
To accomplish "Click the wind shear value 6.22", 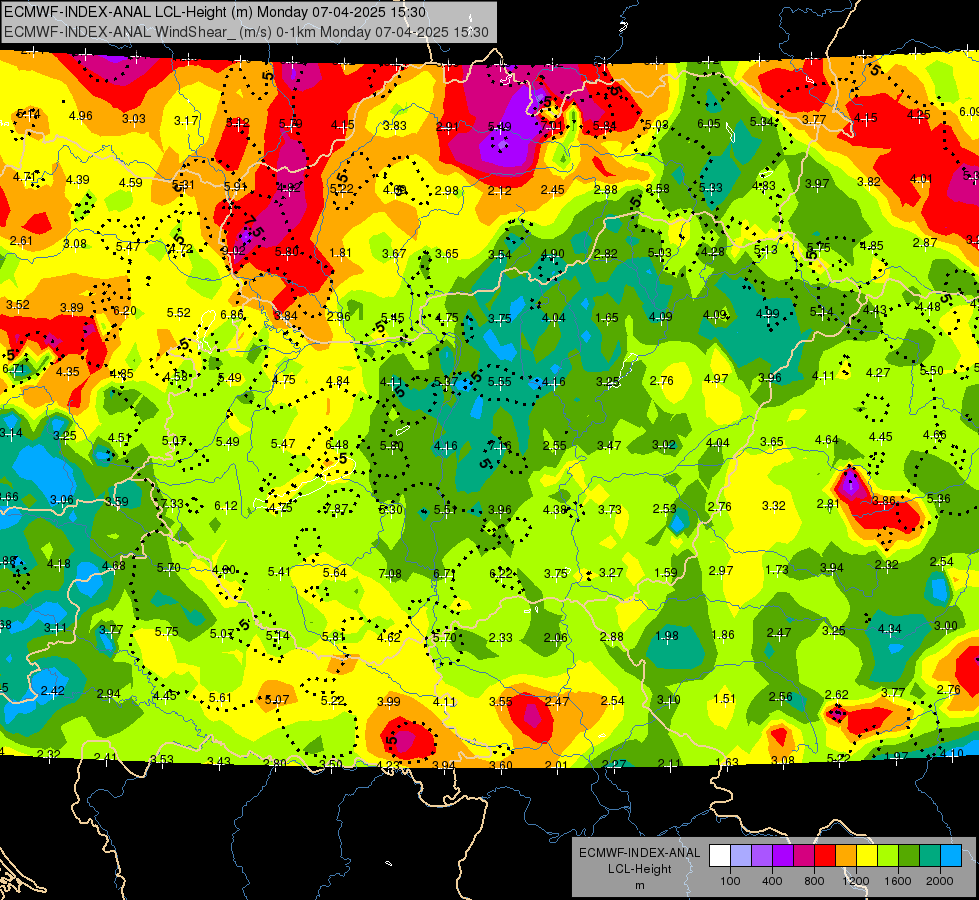I will 501,573.
